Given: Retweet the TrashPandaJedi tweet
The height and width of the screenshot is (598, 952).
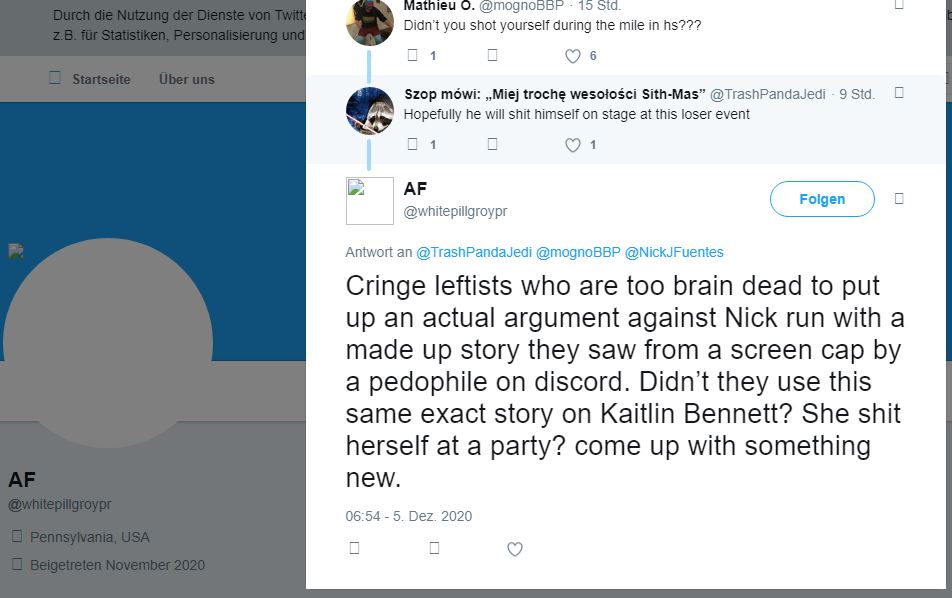Looking at the screenshot, I should 492,144.
